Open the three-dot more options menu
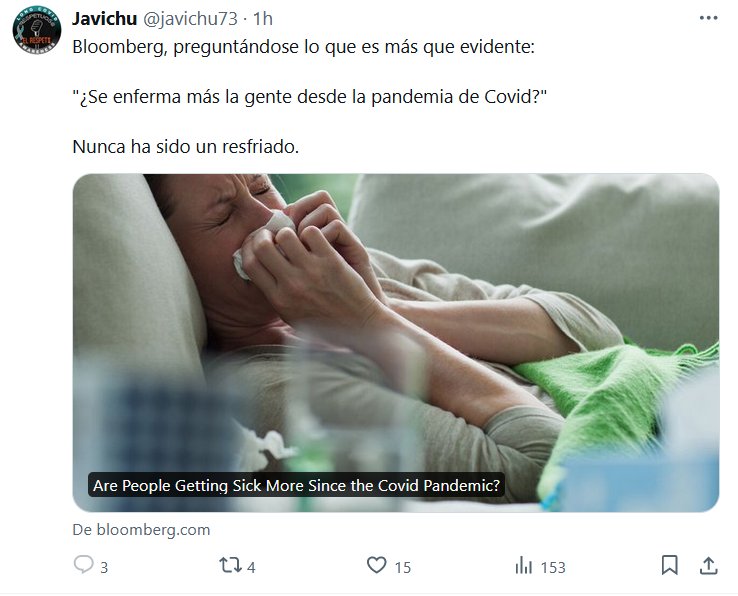The height and width of the screenshot is (596, 738). tap(708, 18)
